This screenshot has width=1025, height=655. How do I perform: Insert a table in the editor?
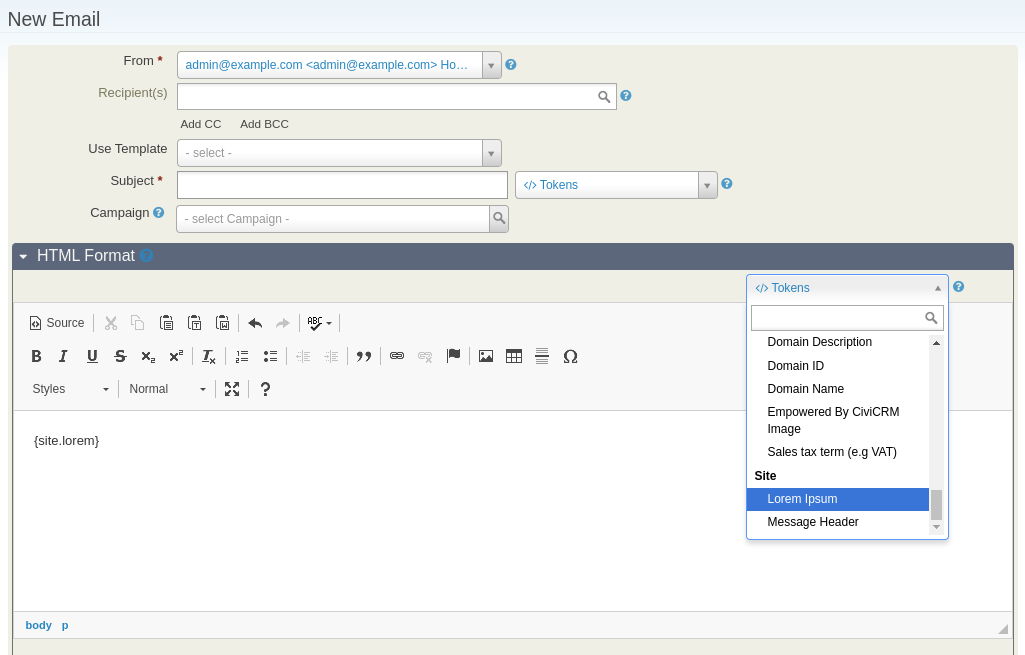[x=514, y=356]
